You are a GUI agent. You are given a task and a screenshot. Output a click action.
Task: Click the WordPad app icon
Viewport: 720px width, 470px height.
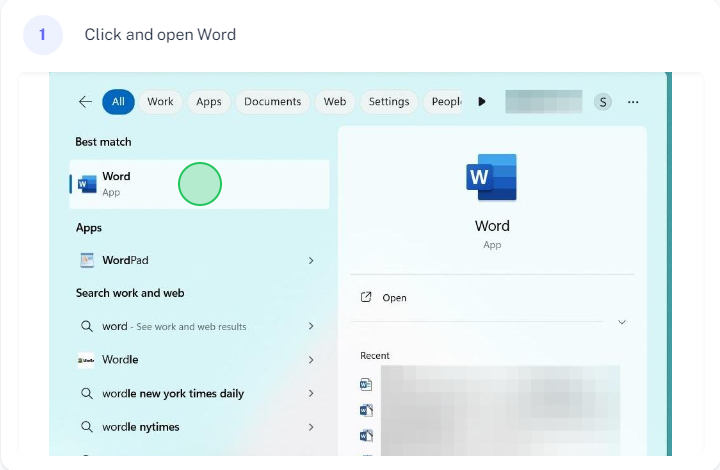coord(87,260)
